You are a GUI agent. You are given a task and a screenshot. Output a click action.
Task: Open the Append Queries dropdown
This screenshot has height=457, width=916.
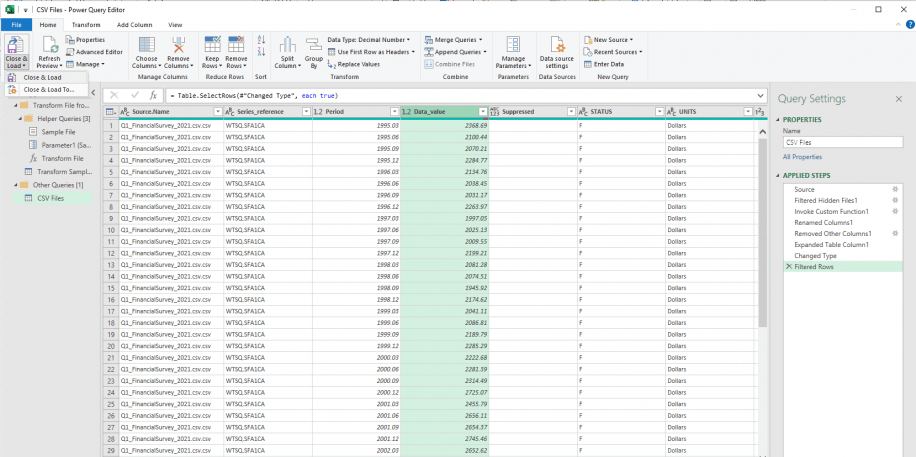[x=456, y=52]
